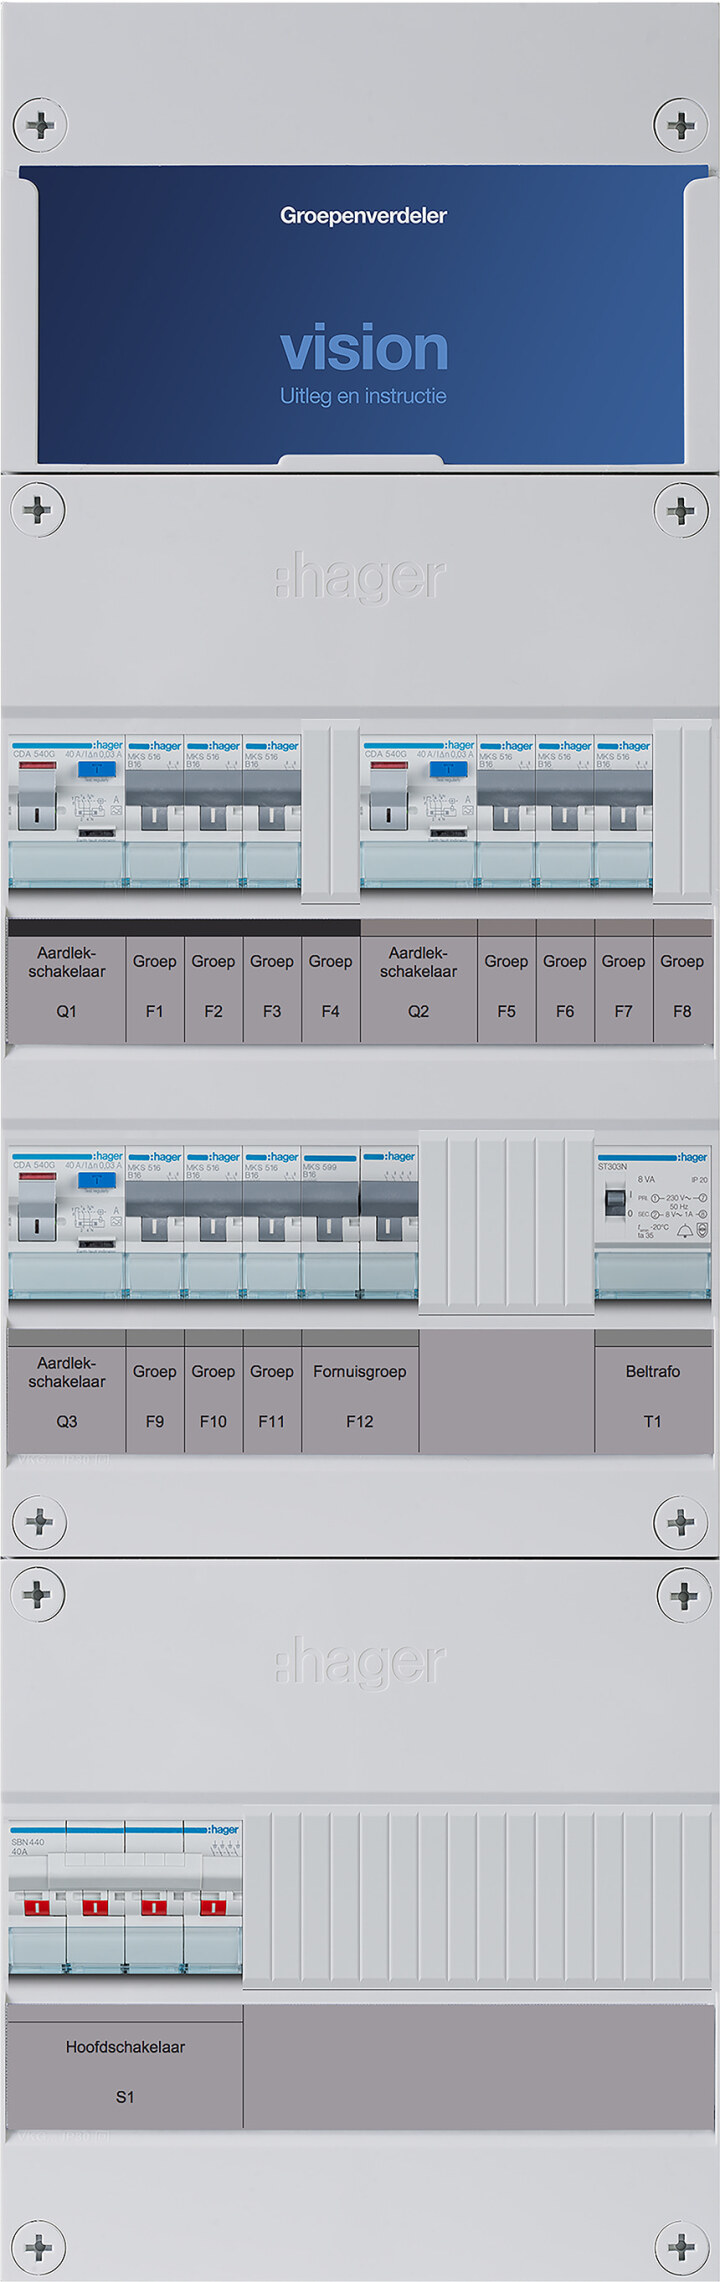Click the 'CDA 540G' text on the Q1 module

(35, 754)
